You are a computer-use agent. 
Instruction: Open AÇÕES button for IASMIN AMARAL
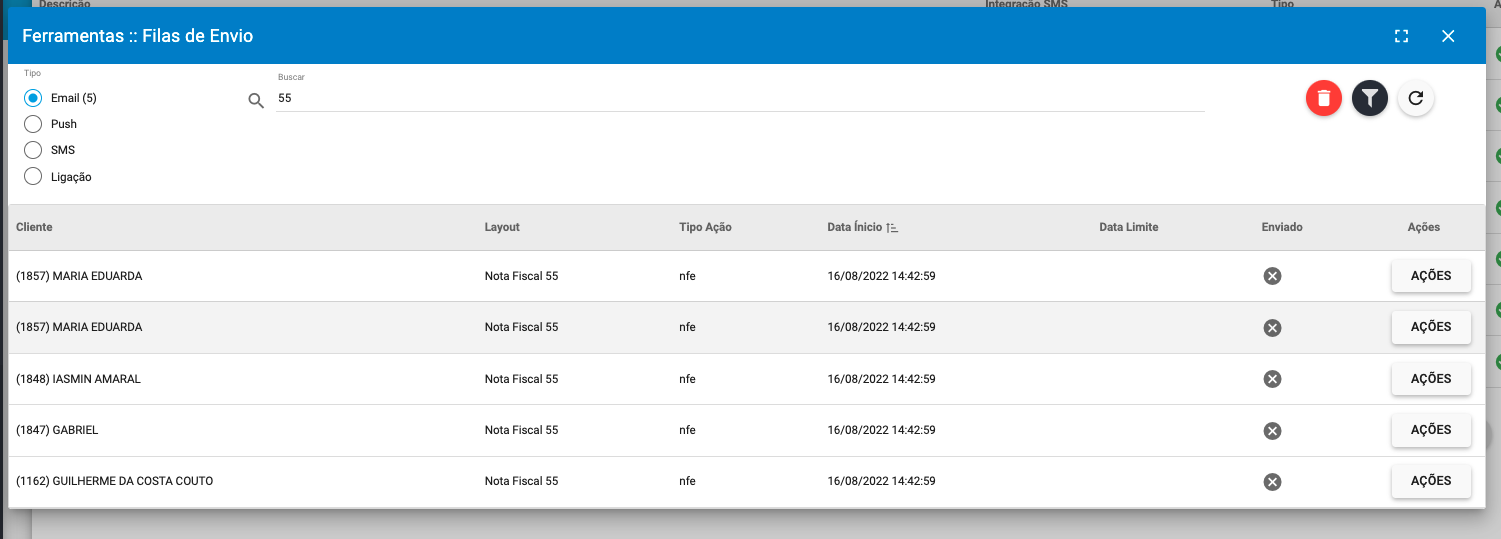click(x=1431, y=379)
